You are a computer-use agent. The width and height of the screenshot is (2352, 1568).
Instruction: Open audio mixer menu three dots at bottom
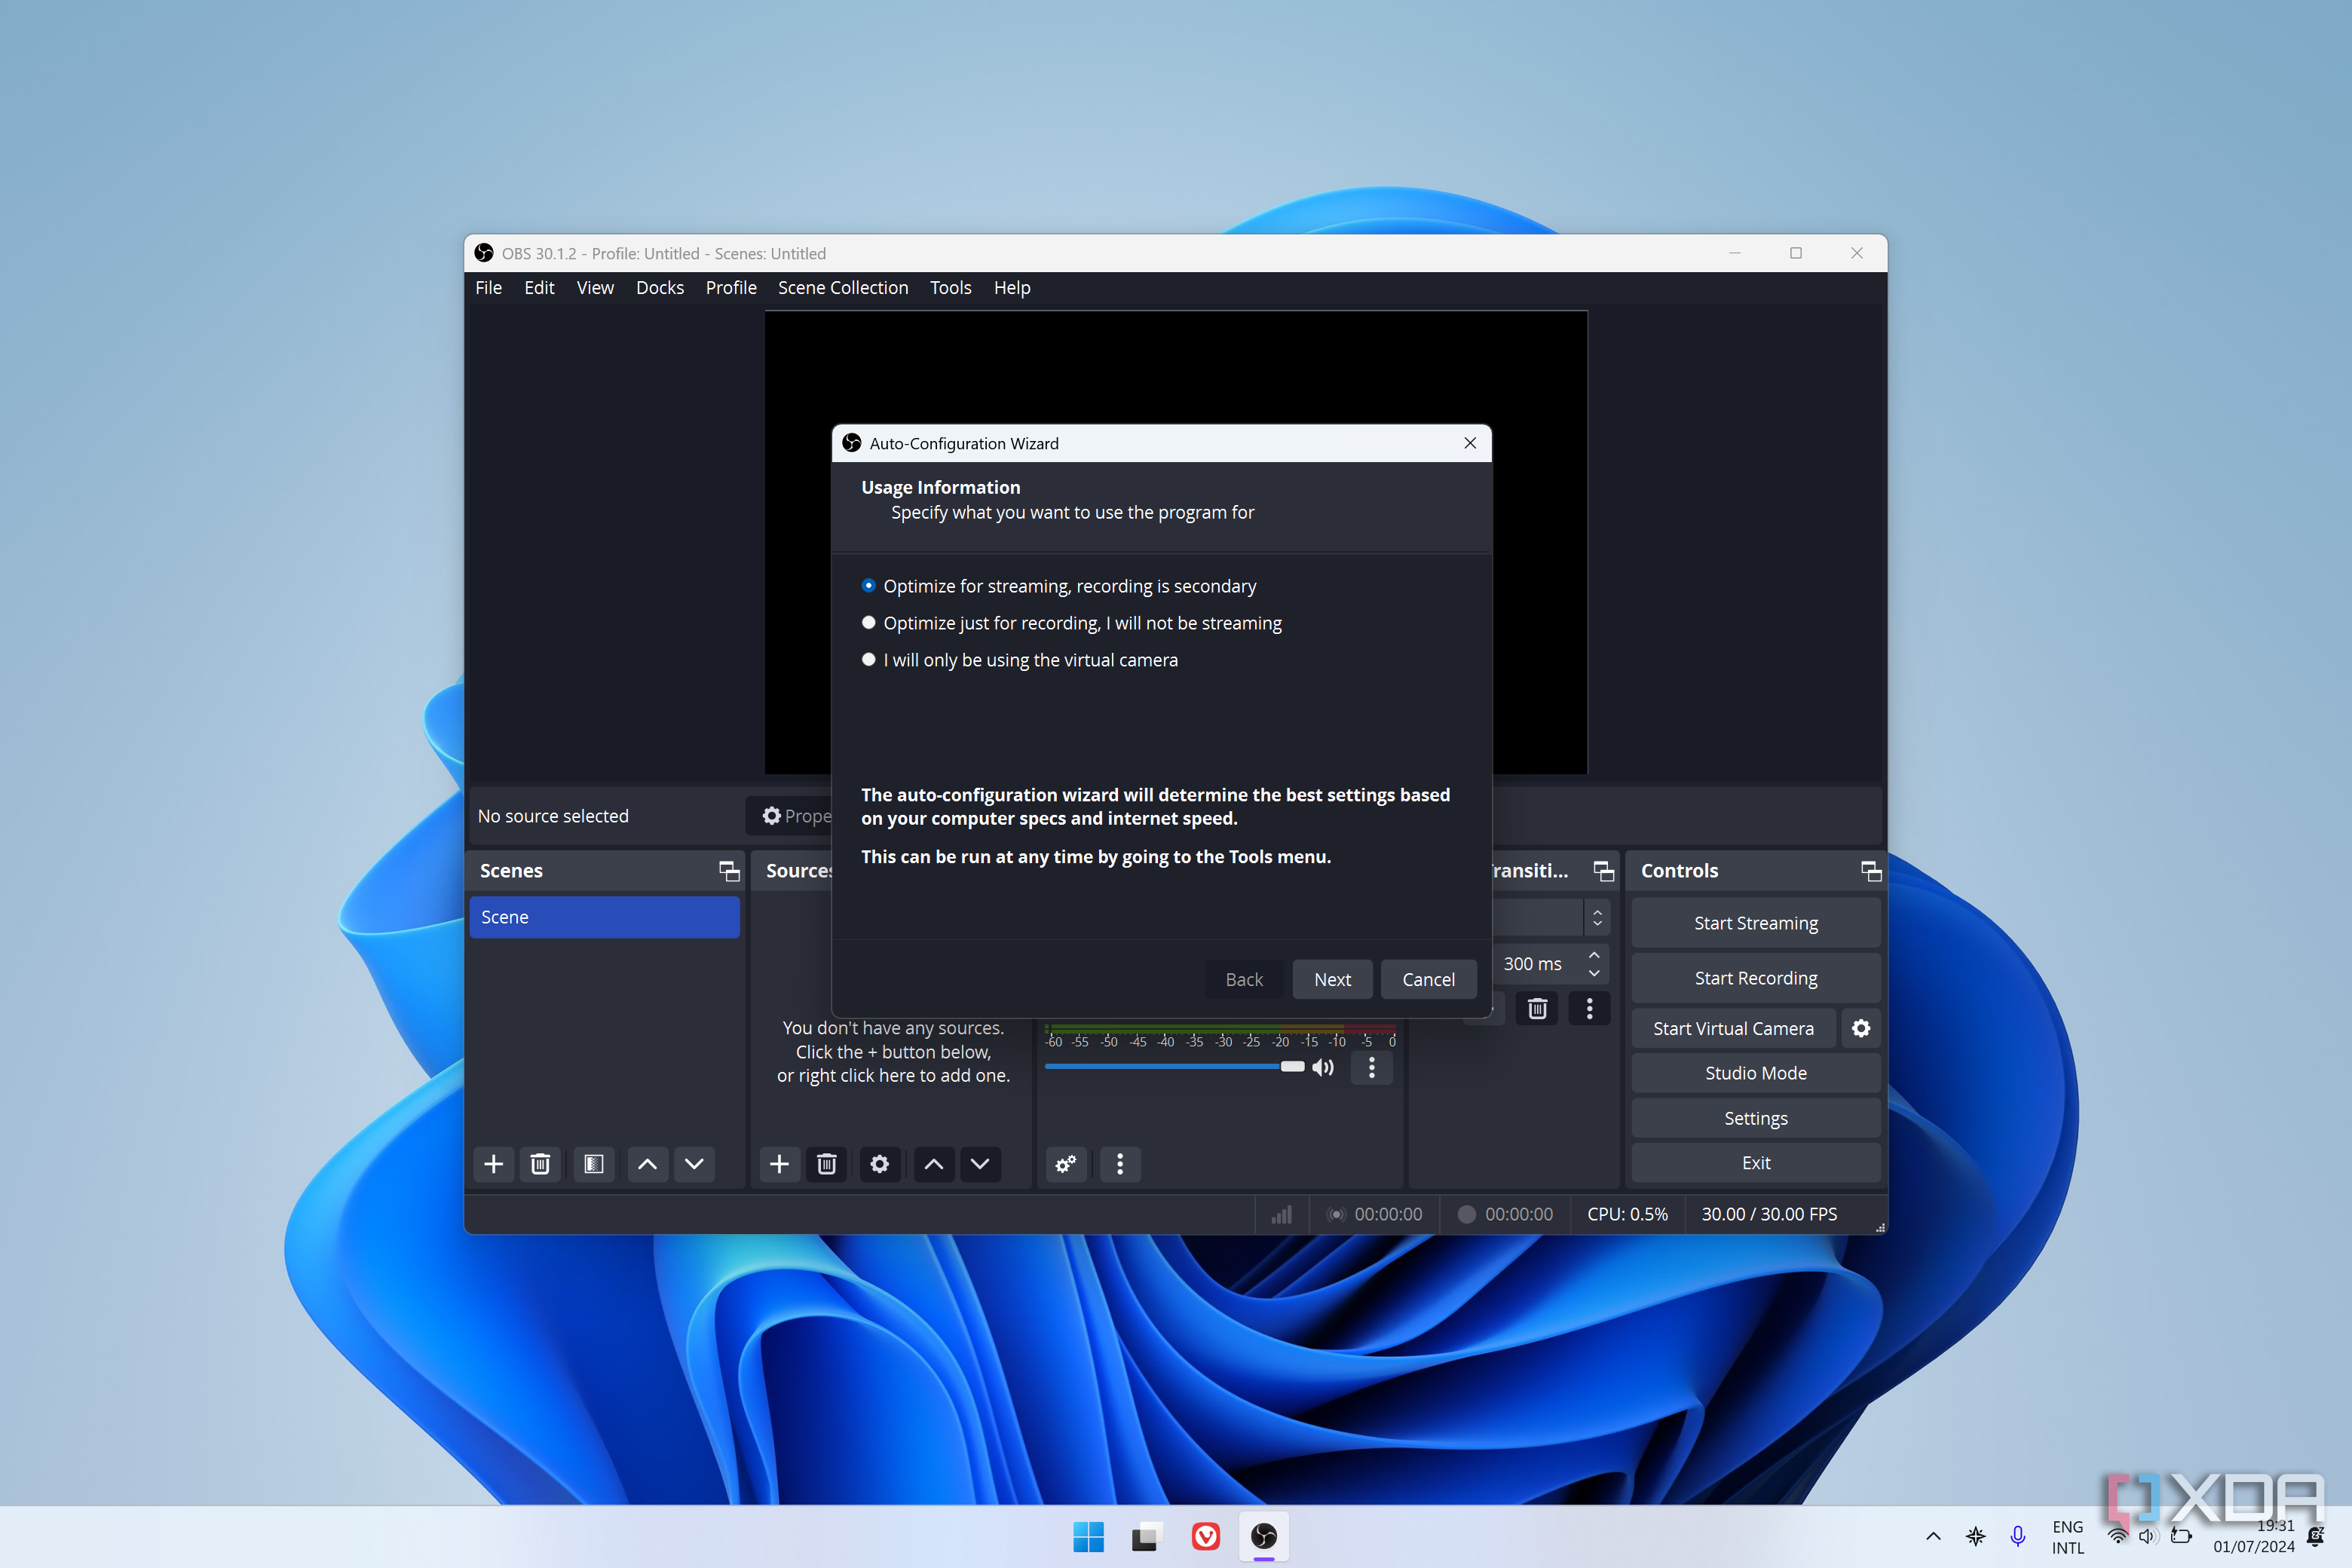1120,1164
